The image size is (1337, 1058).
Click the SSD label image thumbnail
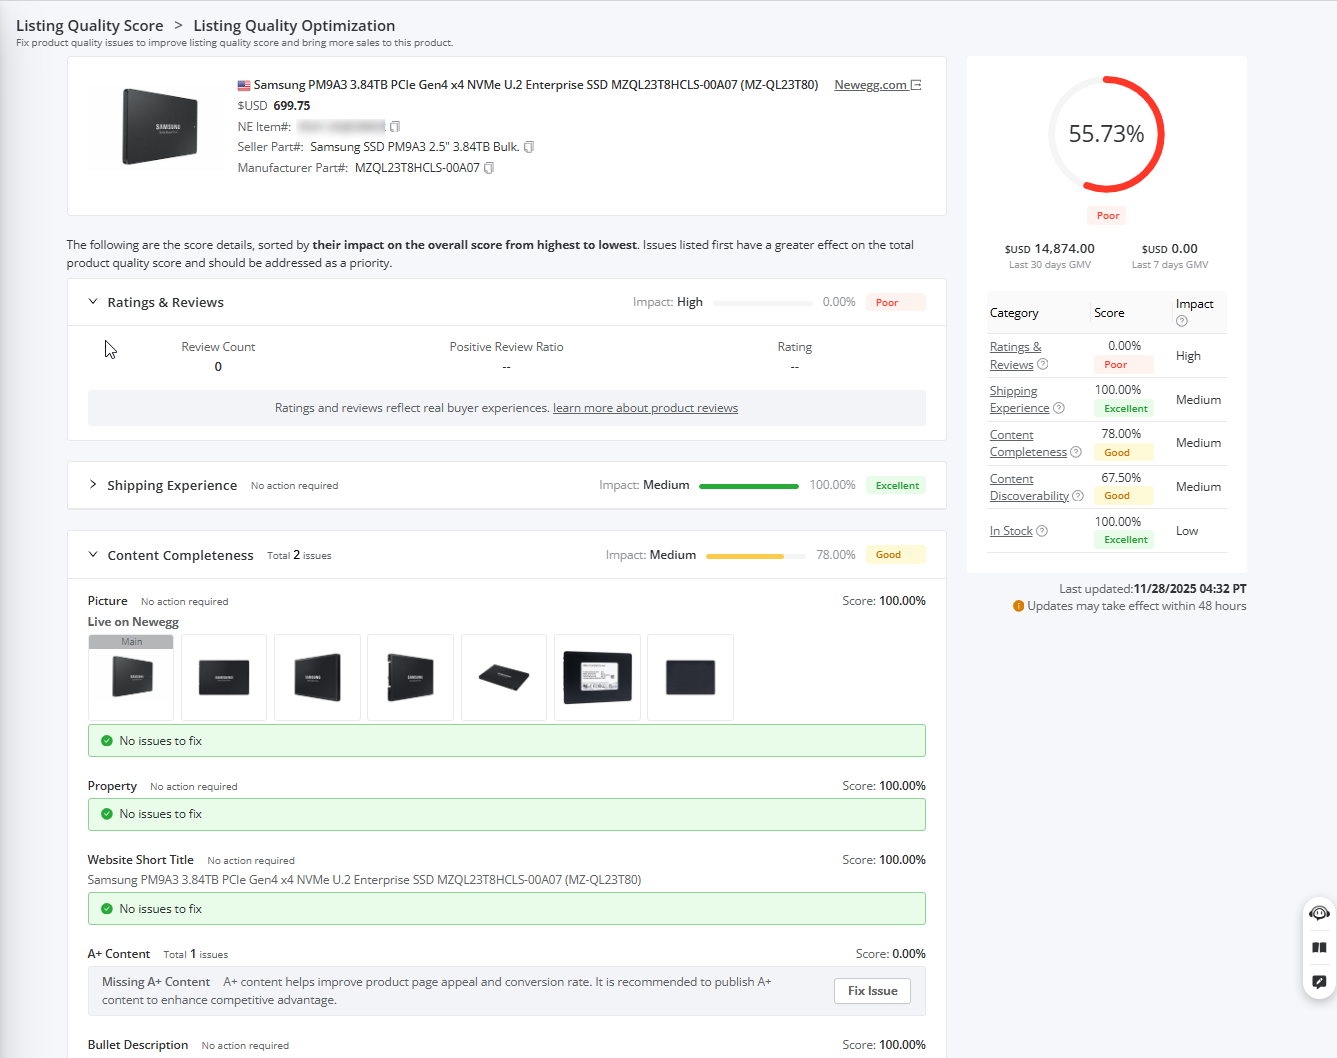coord(597,677)
